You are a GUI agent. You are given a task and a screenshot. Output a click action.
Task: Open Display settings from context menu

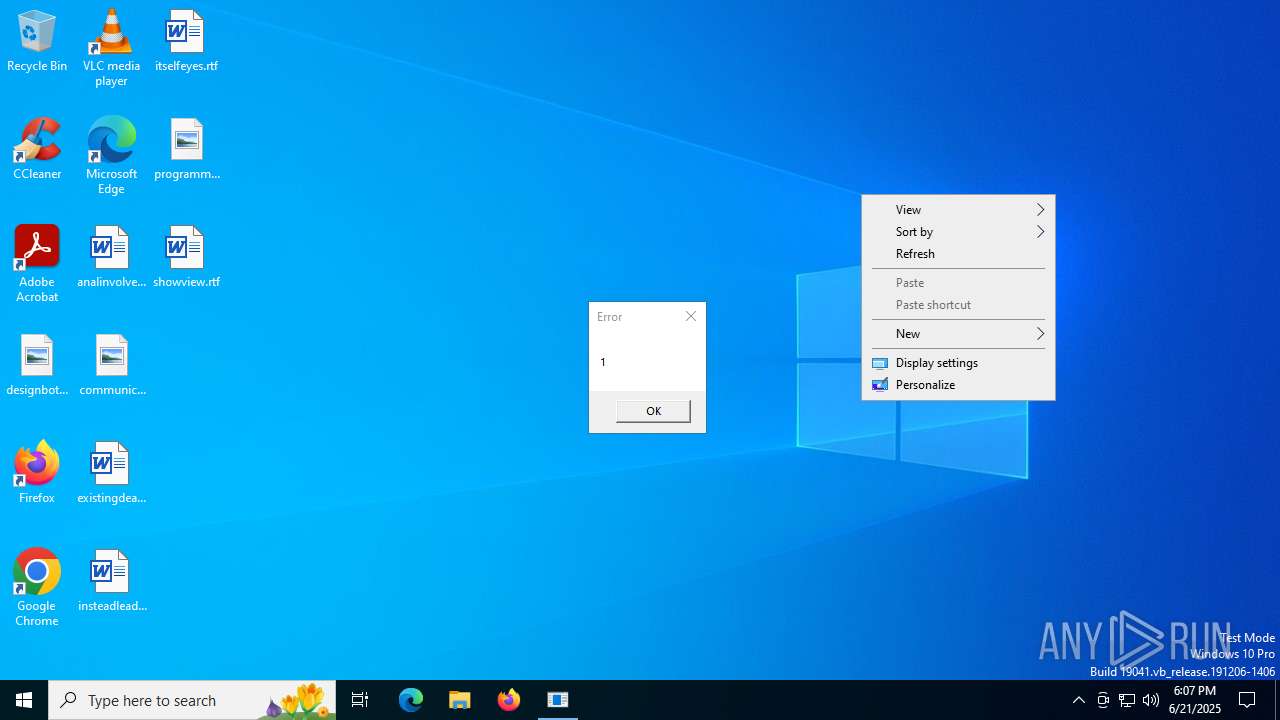[958, 363]
